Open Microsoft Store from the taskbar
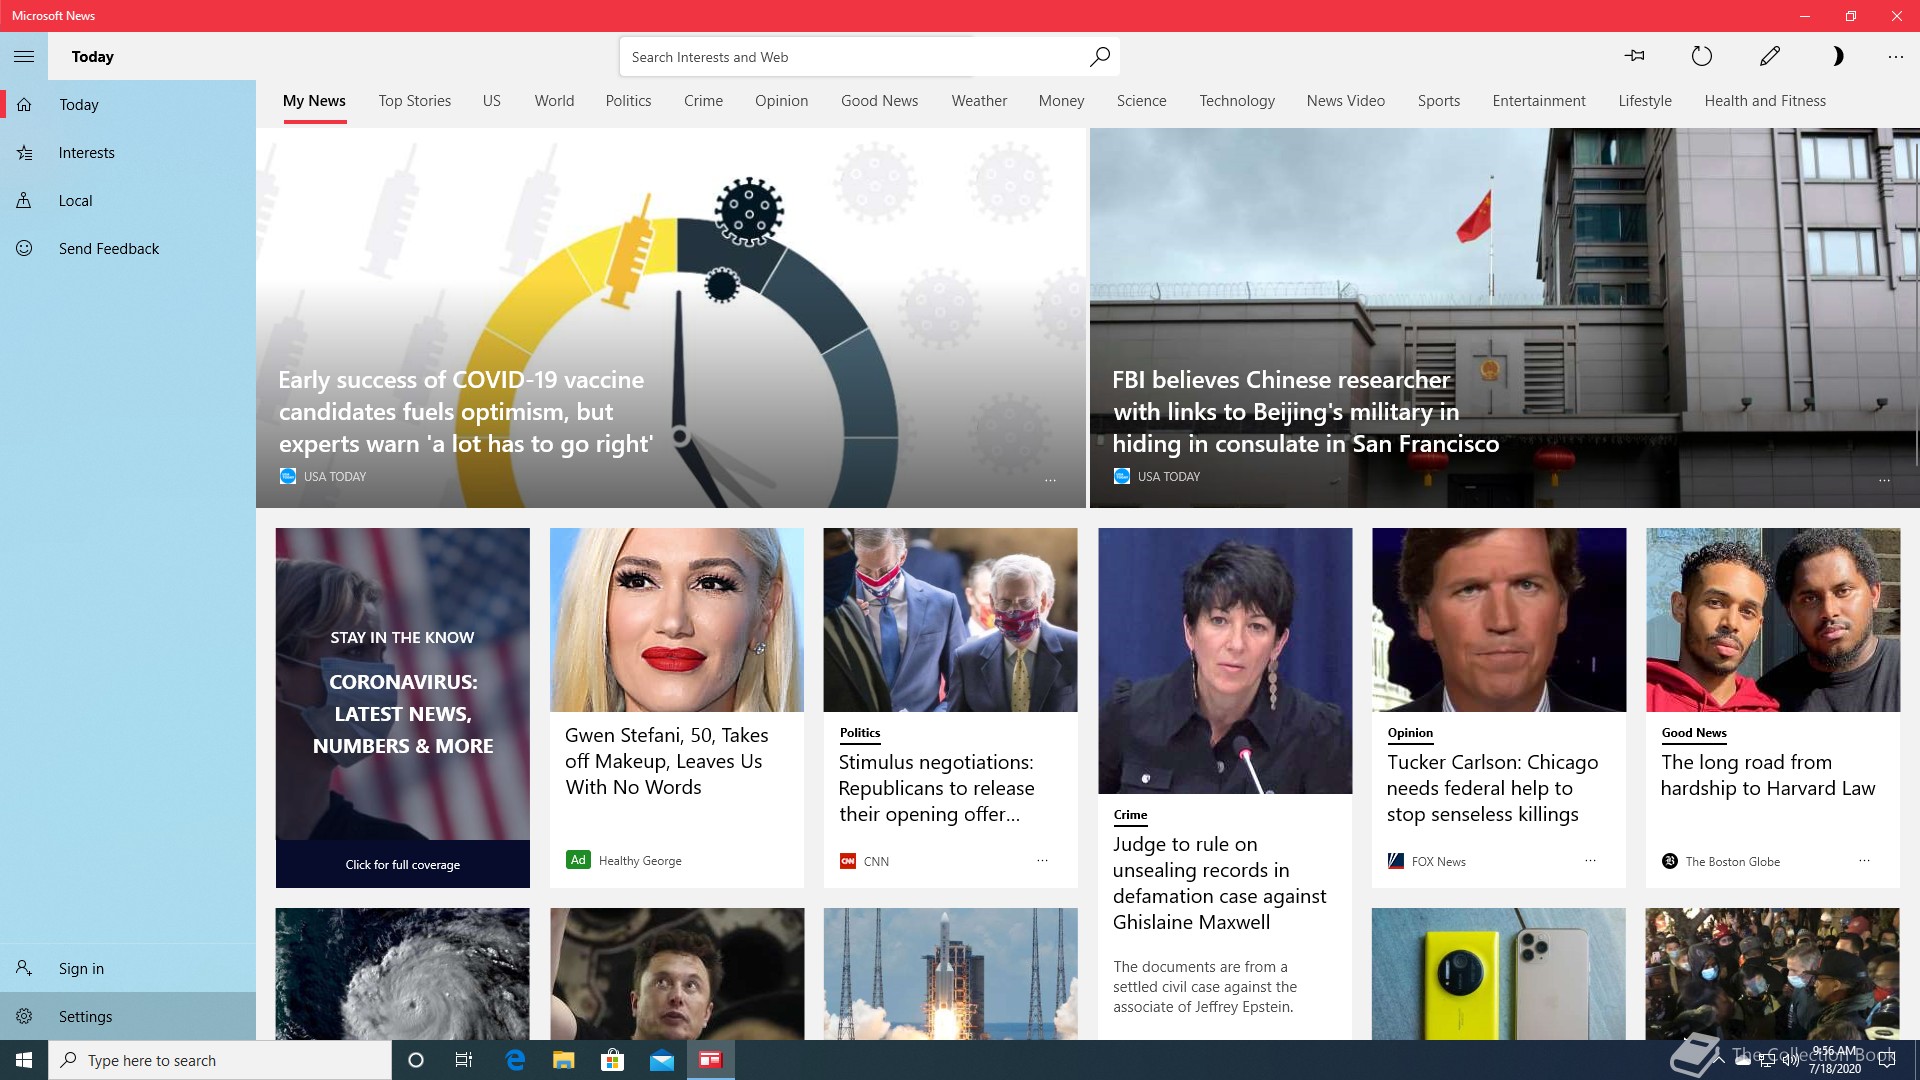1920x1080 pixels. click(x=613, y=1060)
